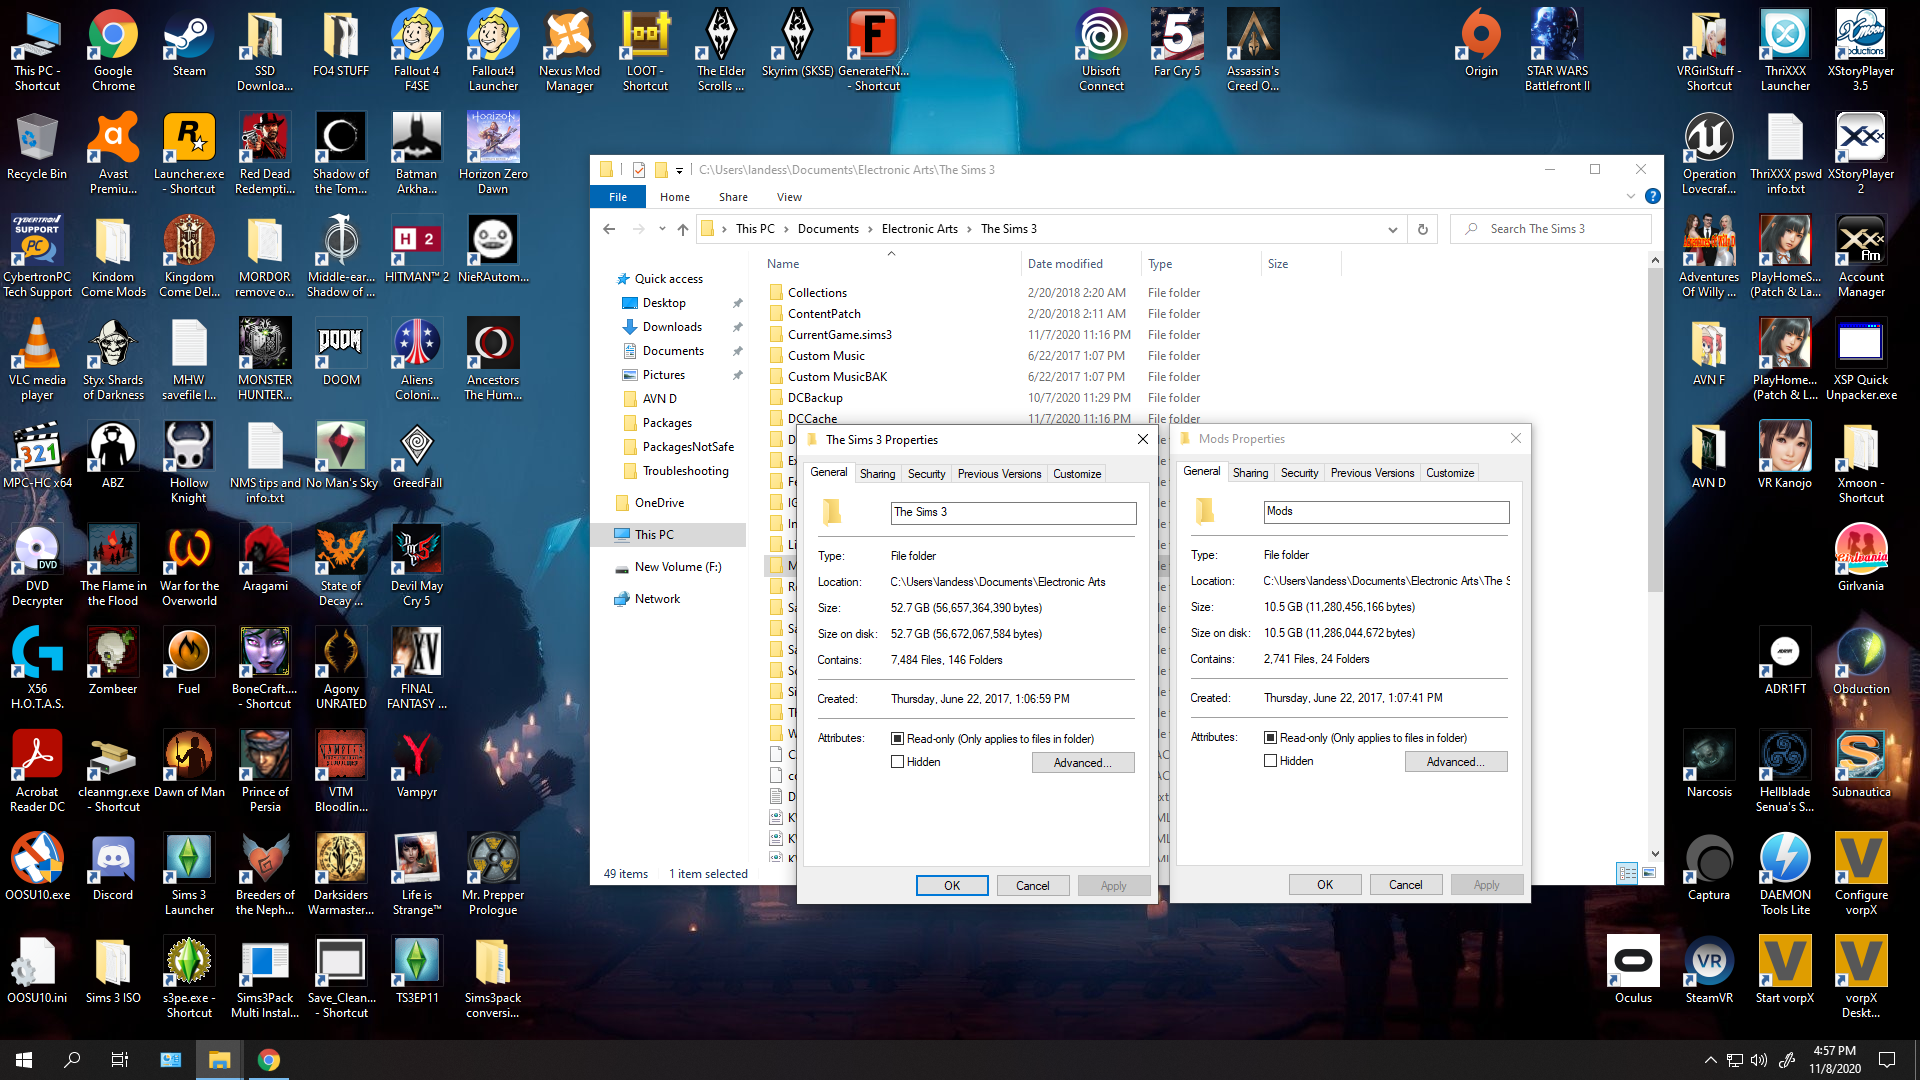Open the Steam desktop icon

click(189, 45)
